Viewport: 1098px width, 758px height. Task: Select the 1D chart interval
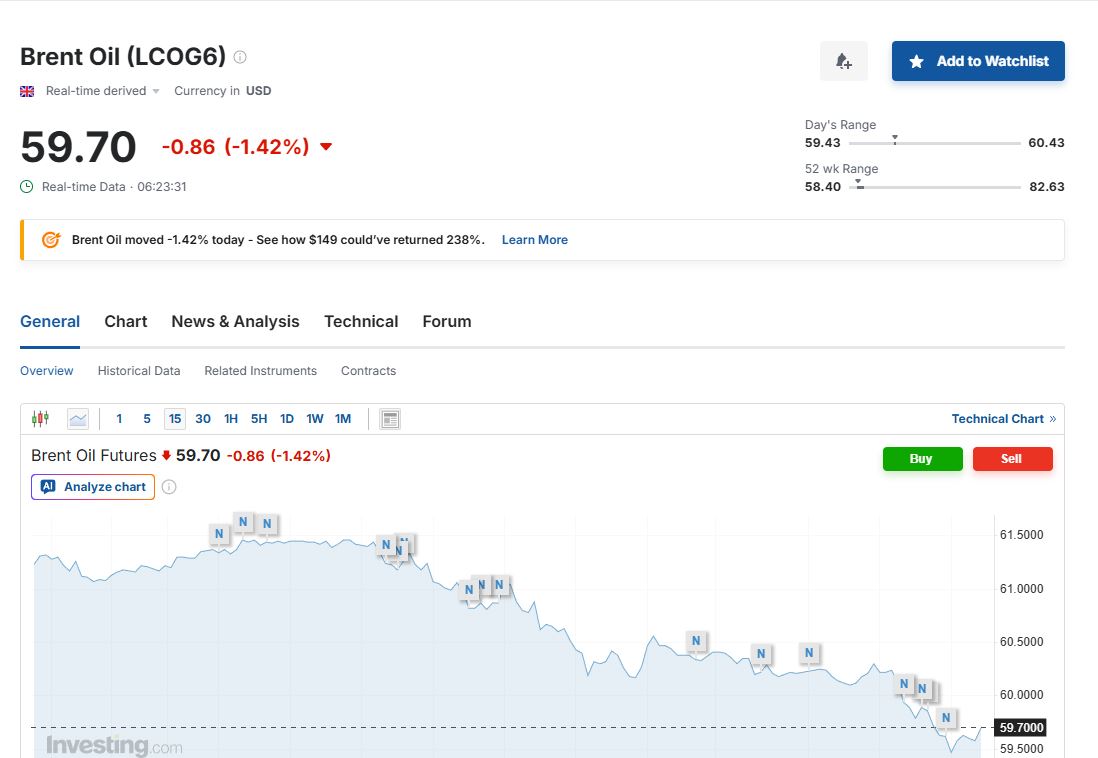[287, 419]
